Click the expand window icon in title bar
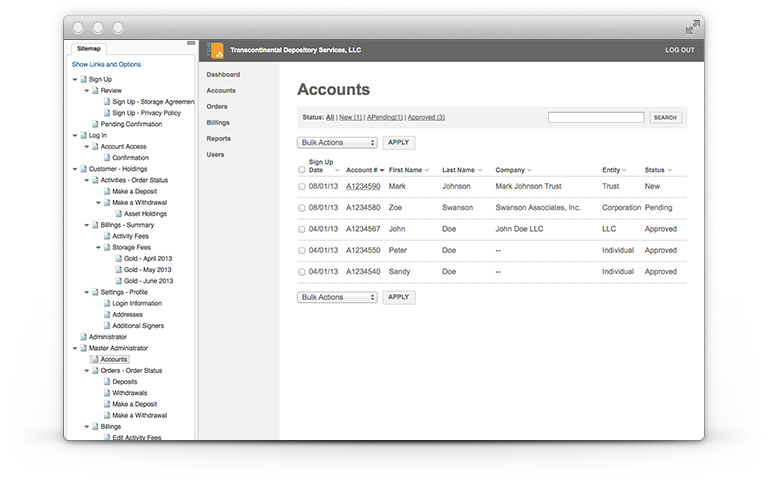Image resolution: width=768 pixels, height=480 pixels. pyautogui.click(x=693, y=27)
